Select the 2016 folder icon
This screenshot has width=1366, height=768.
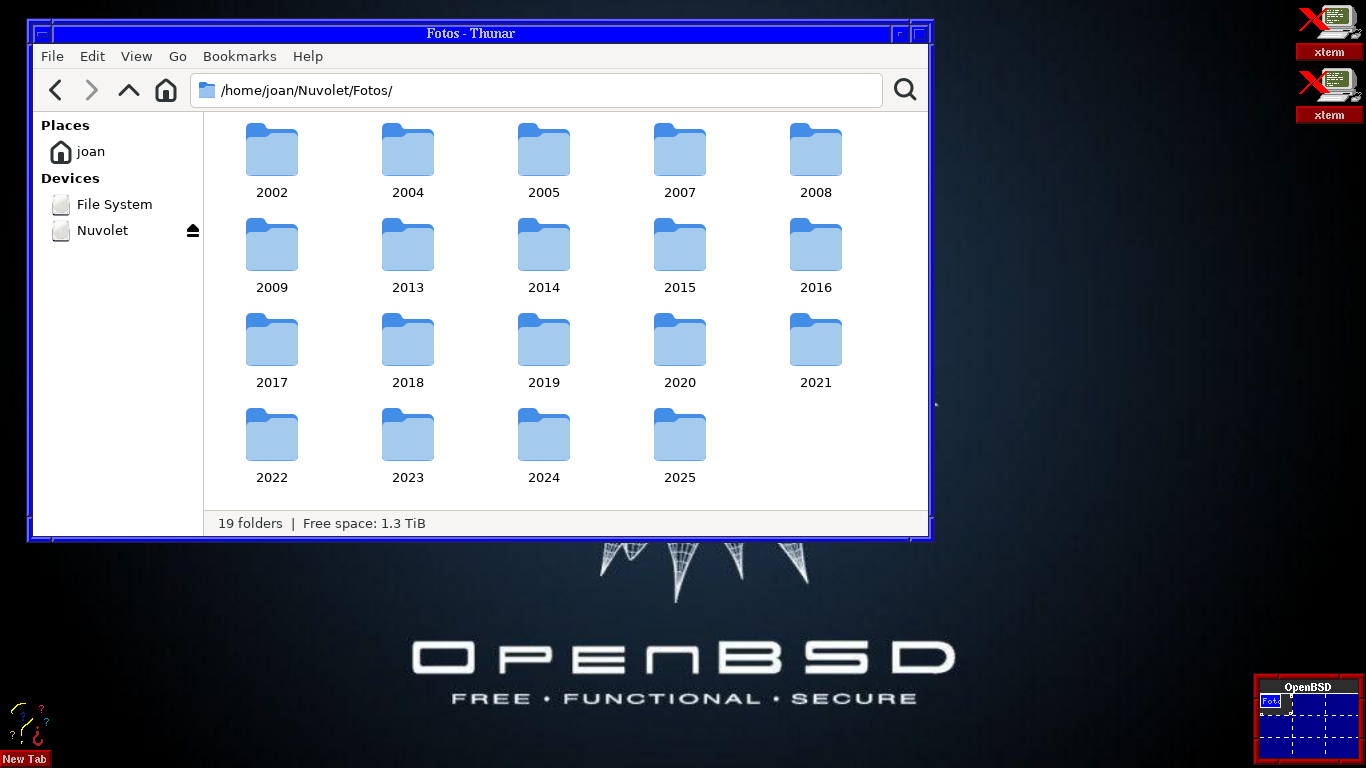point(816,245)
